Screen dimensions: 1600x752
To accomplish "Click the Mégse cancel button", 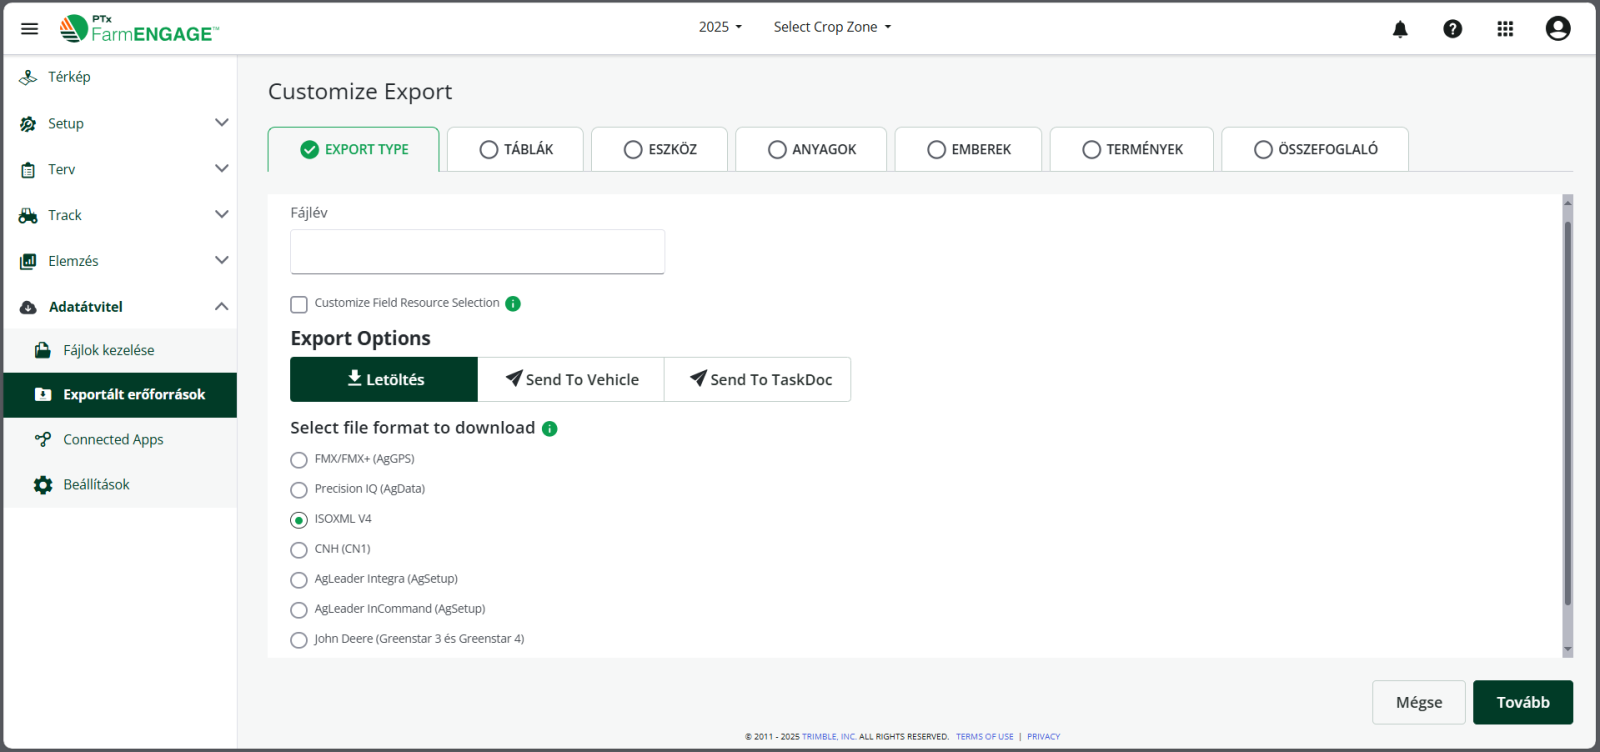I will point(1419,702).
